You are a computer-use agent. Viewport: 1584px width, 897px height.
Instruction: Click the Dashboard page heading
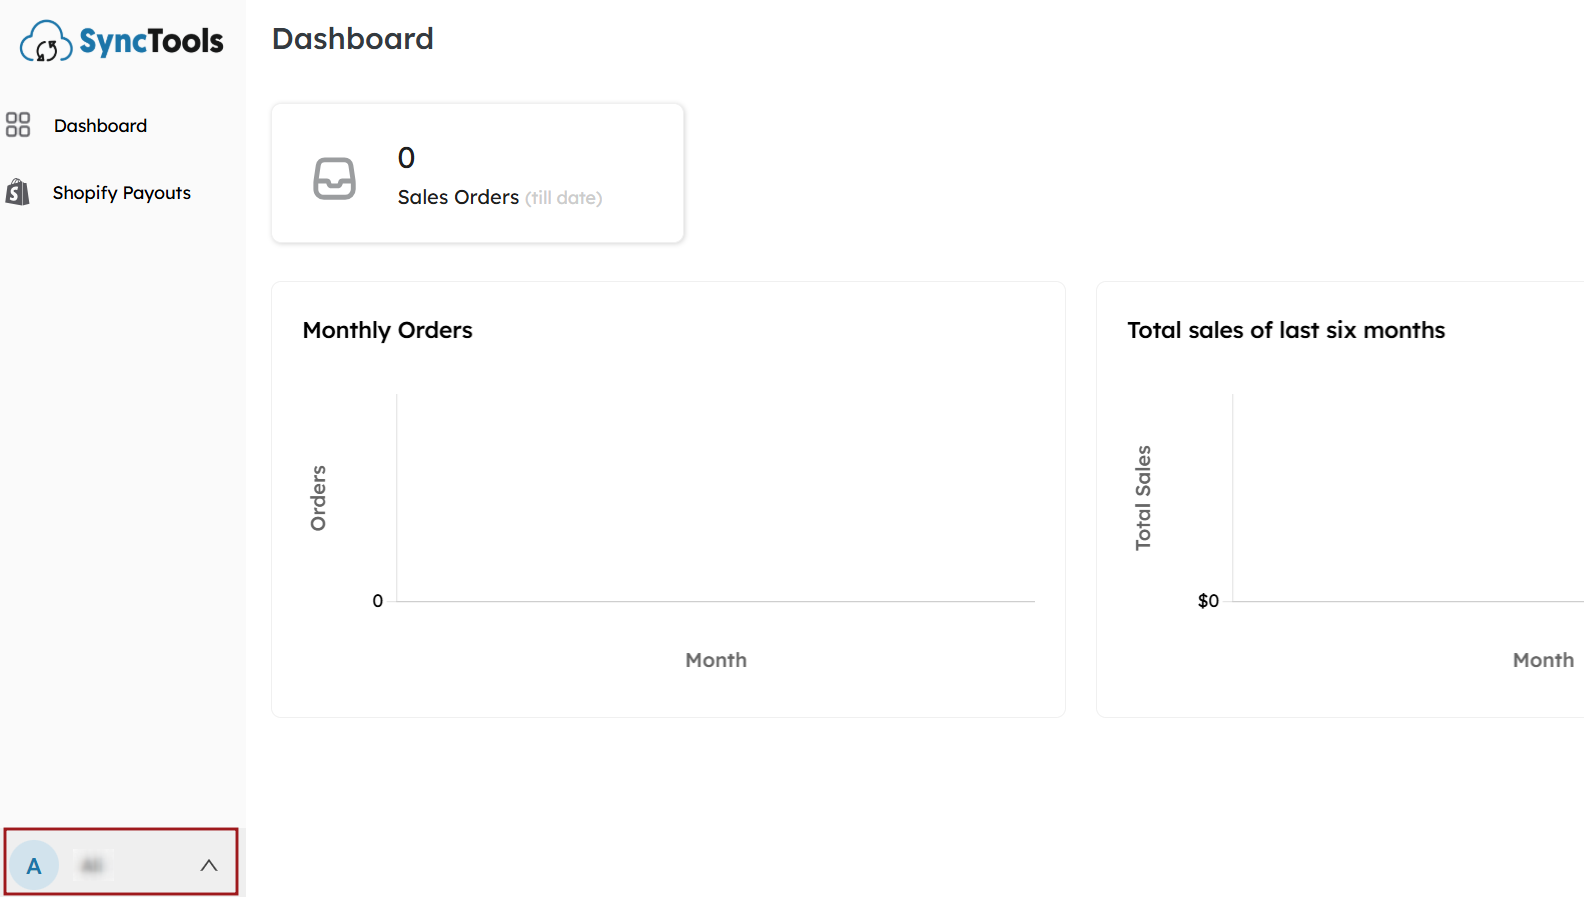click(353, 39)
